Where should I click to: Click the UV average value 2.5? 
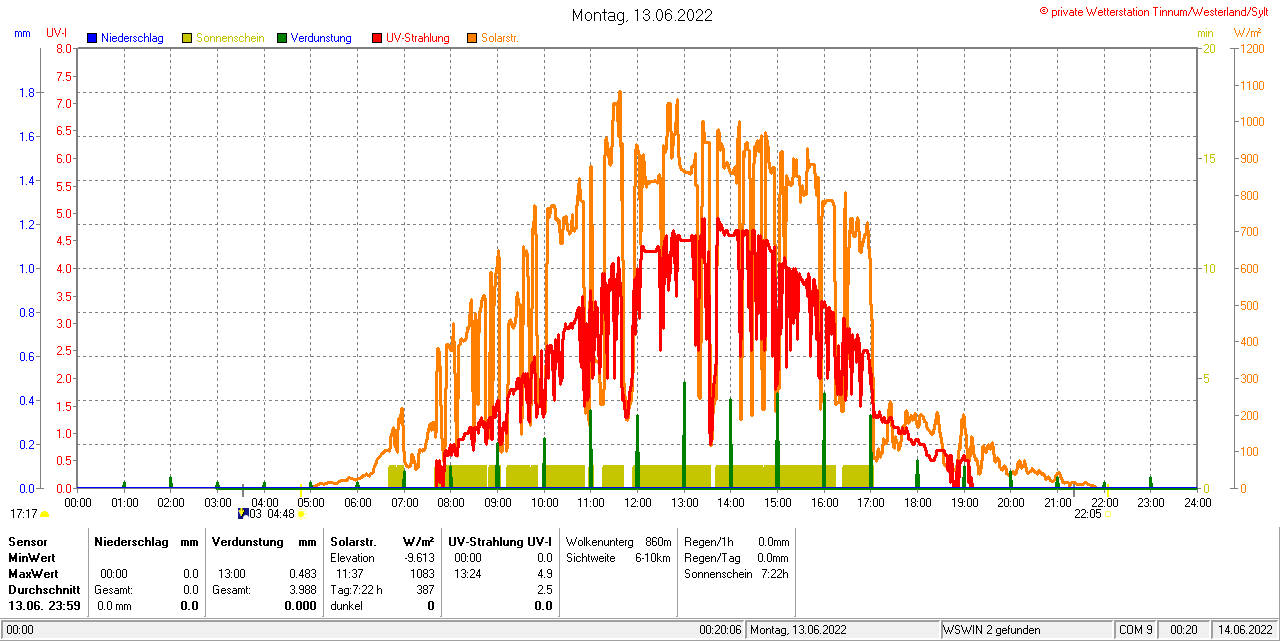(x=544, y=589)
